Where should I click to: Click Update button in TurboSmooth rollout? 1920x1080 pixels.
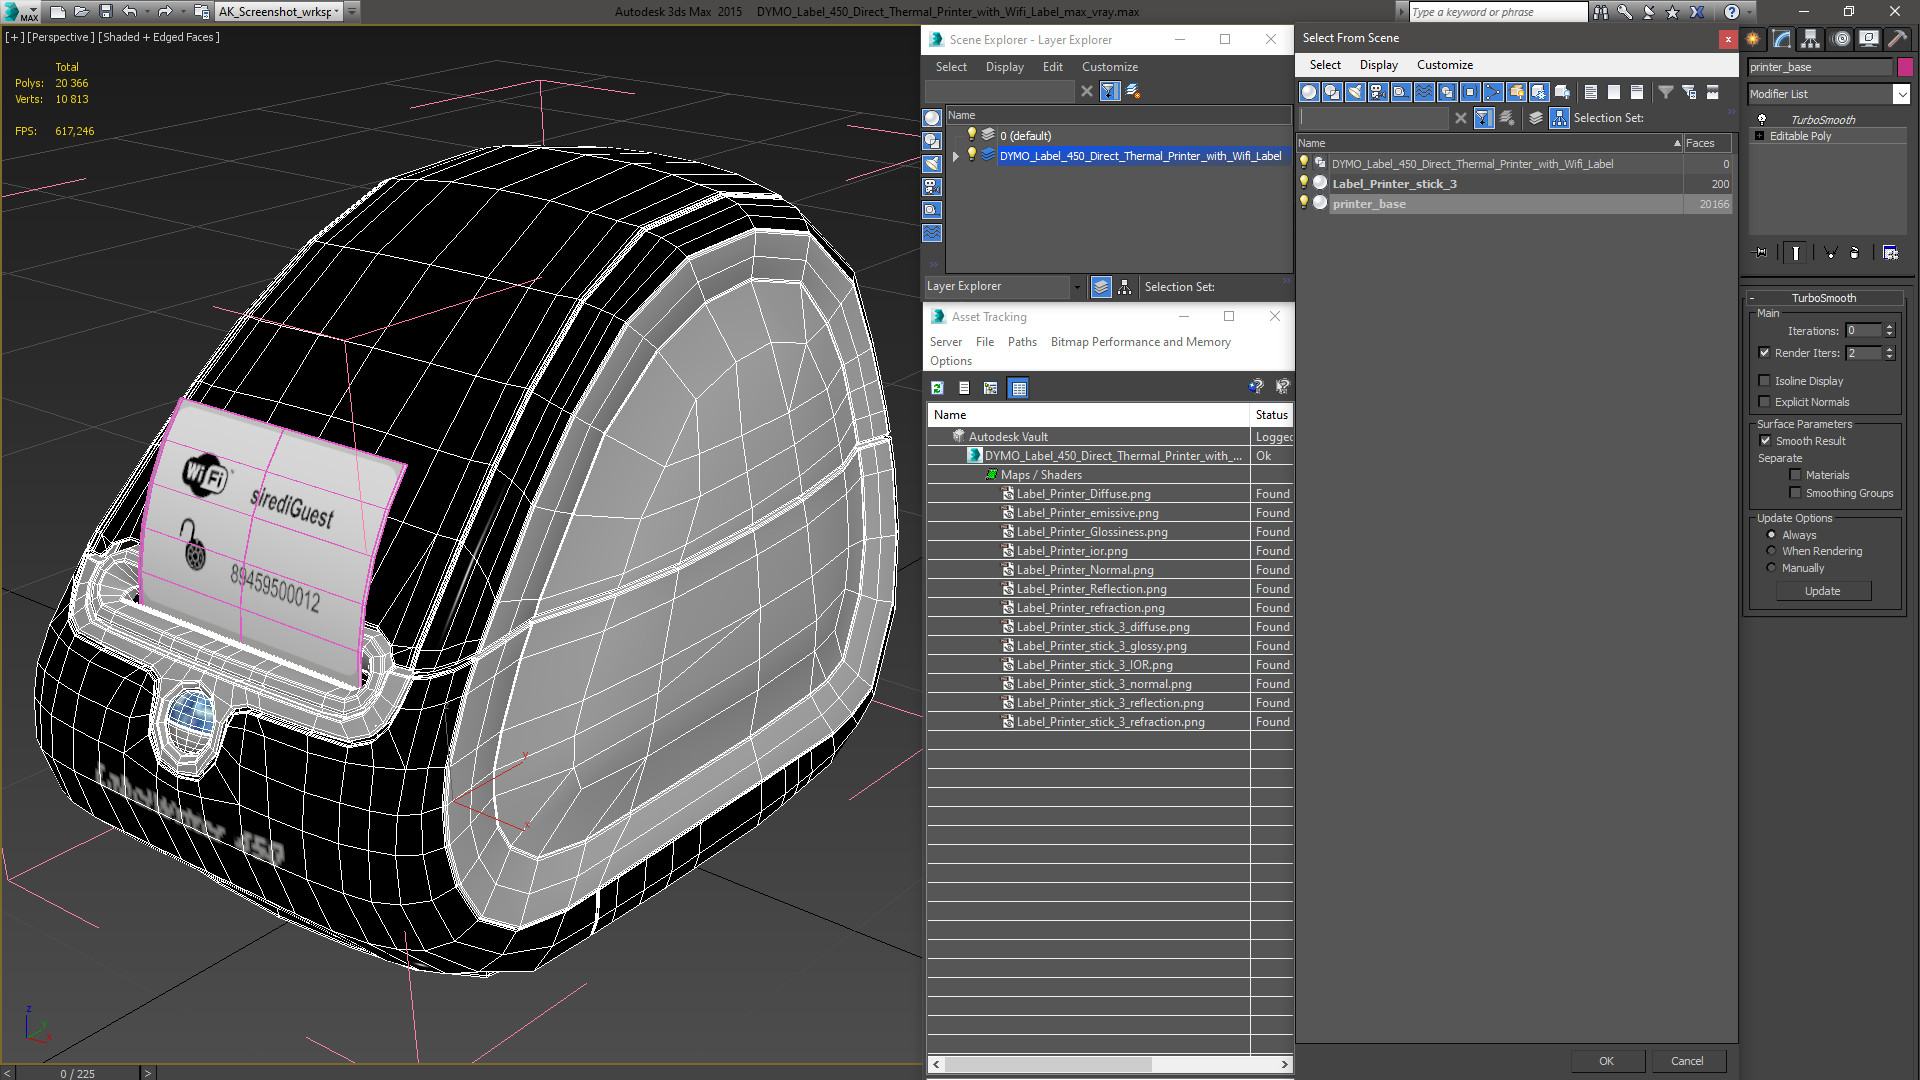point(1822,591)
